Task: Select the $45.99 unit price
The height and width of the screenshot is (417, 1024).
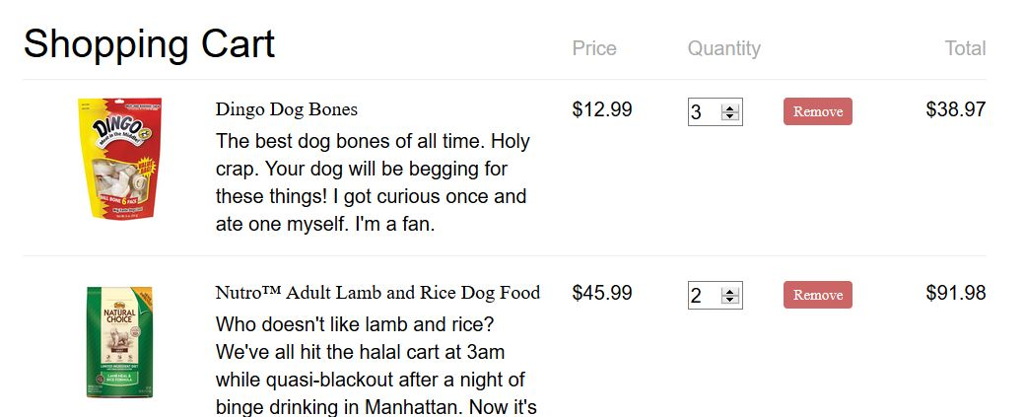Action: (602, 293)
